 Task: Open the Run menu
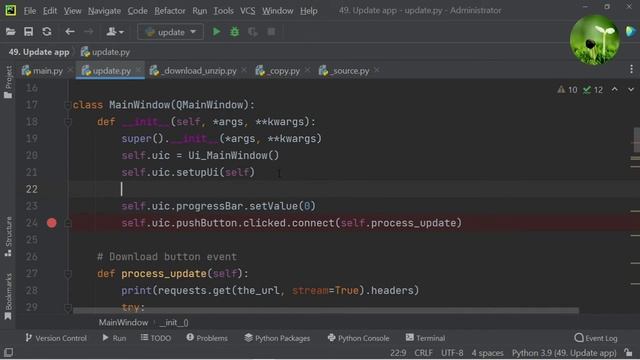coord(200,11)
